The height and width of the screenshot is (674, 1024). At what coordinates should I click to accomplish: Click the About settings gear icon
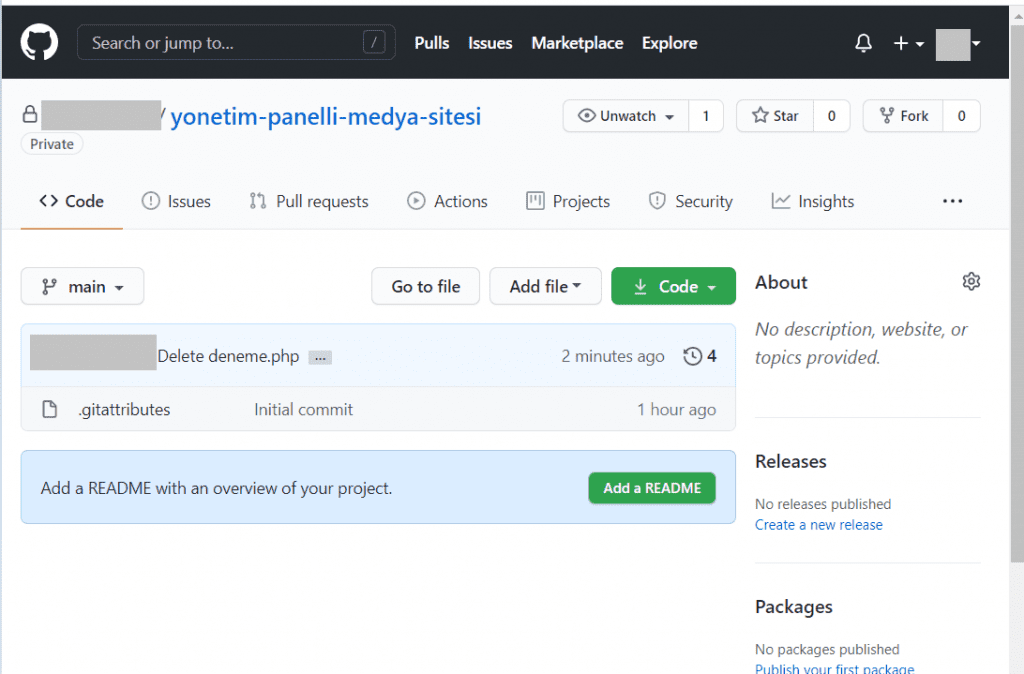coord(971,281)
